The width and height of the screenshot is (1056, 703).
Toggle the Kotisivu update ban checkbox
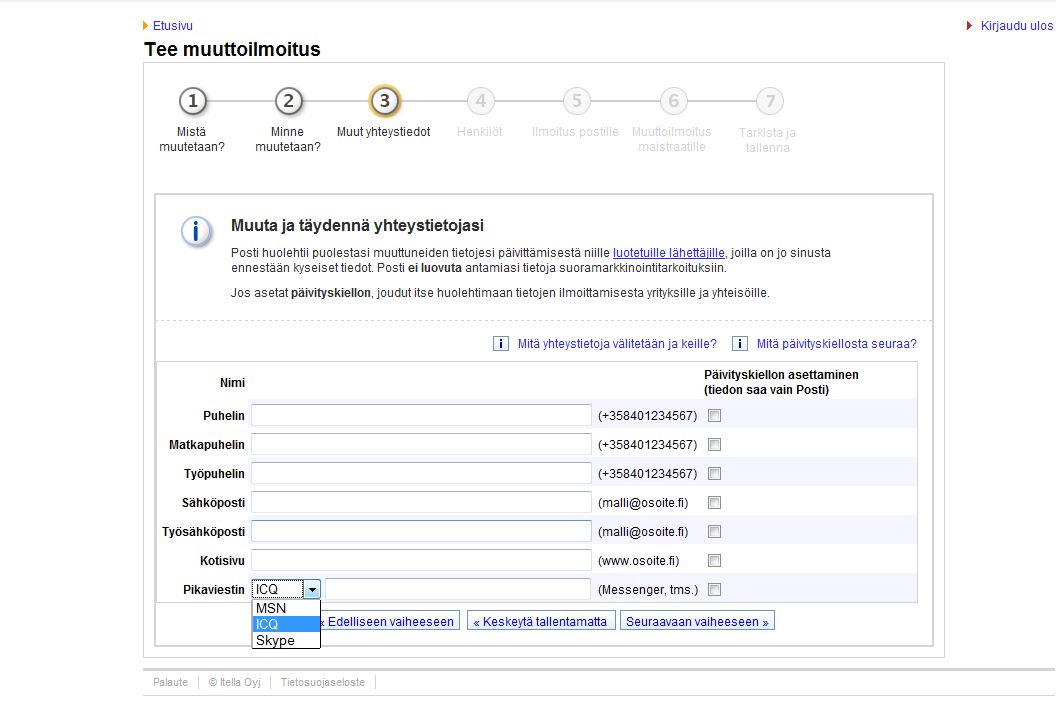714,561
